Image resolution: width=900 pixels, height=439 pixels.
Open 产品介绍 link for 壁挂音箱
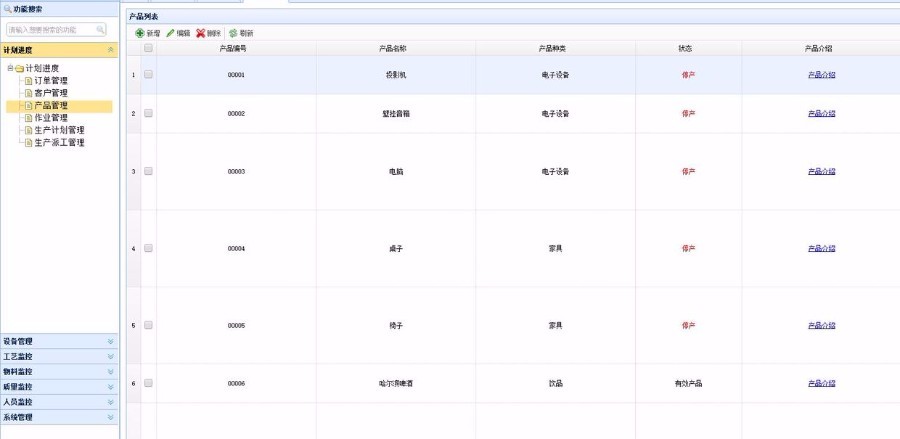(821, 114)
